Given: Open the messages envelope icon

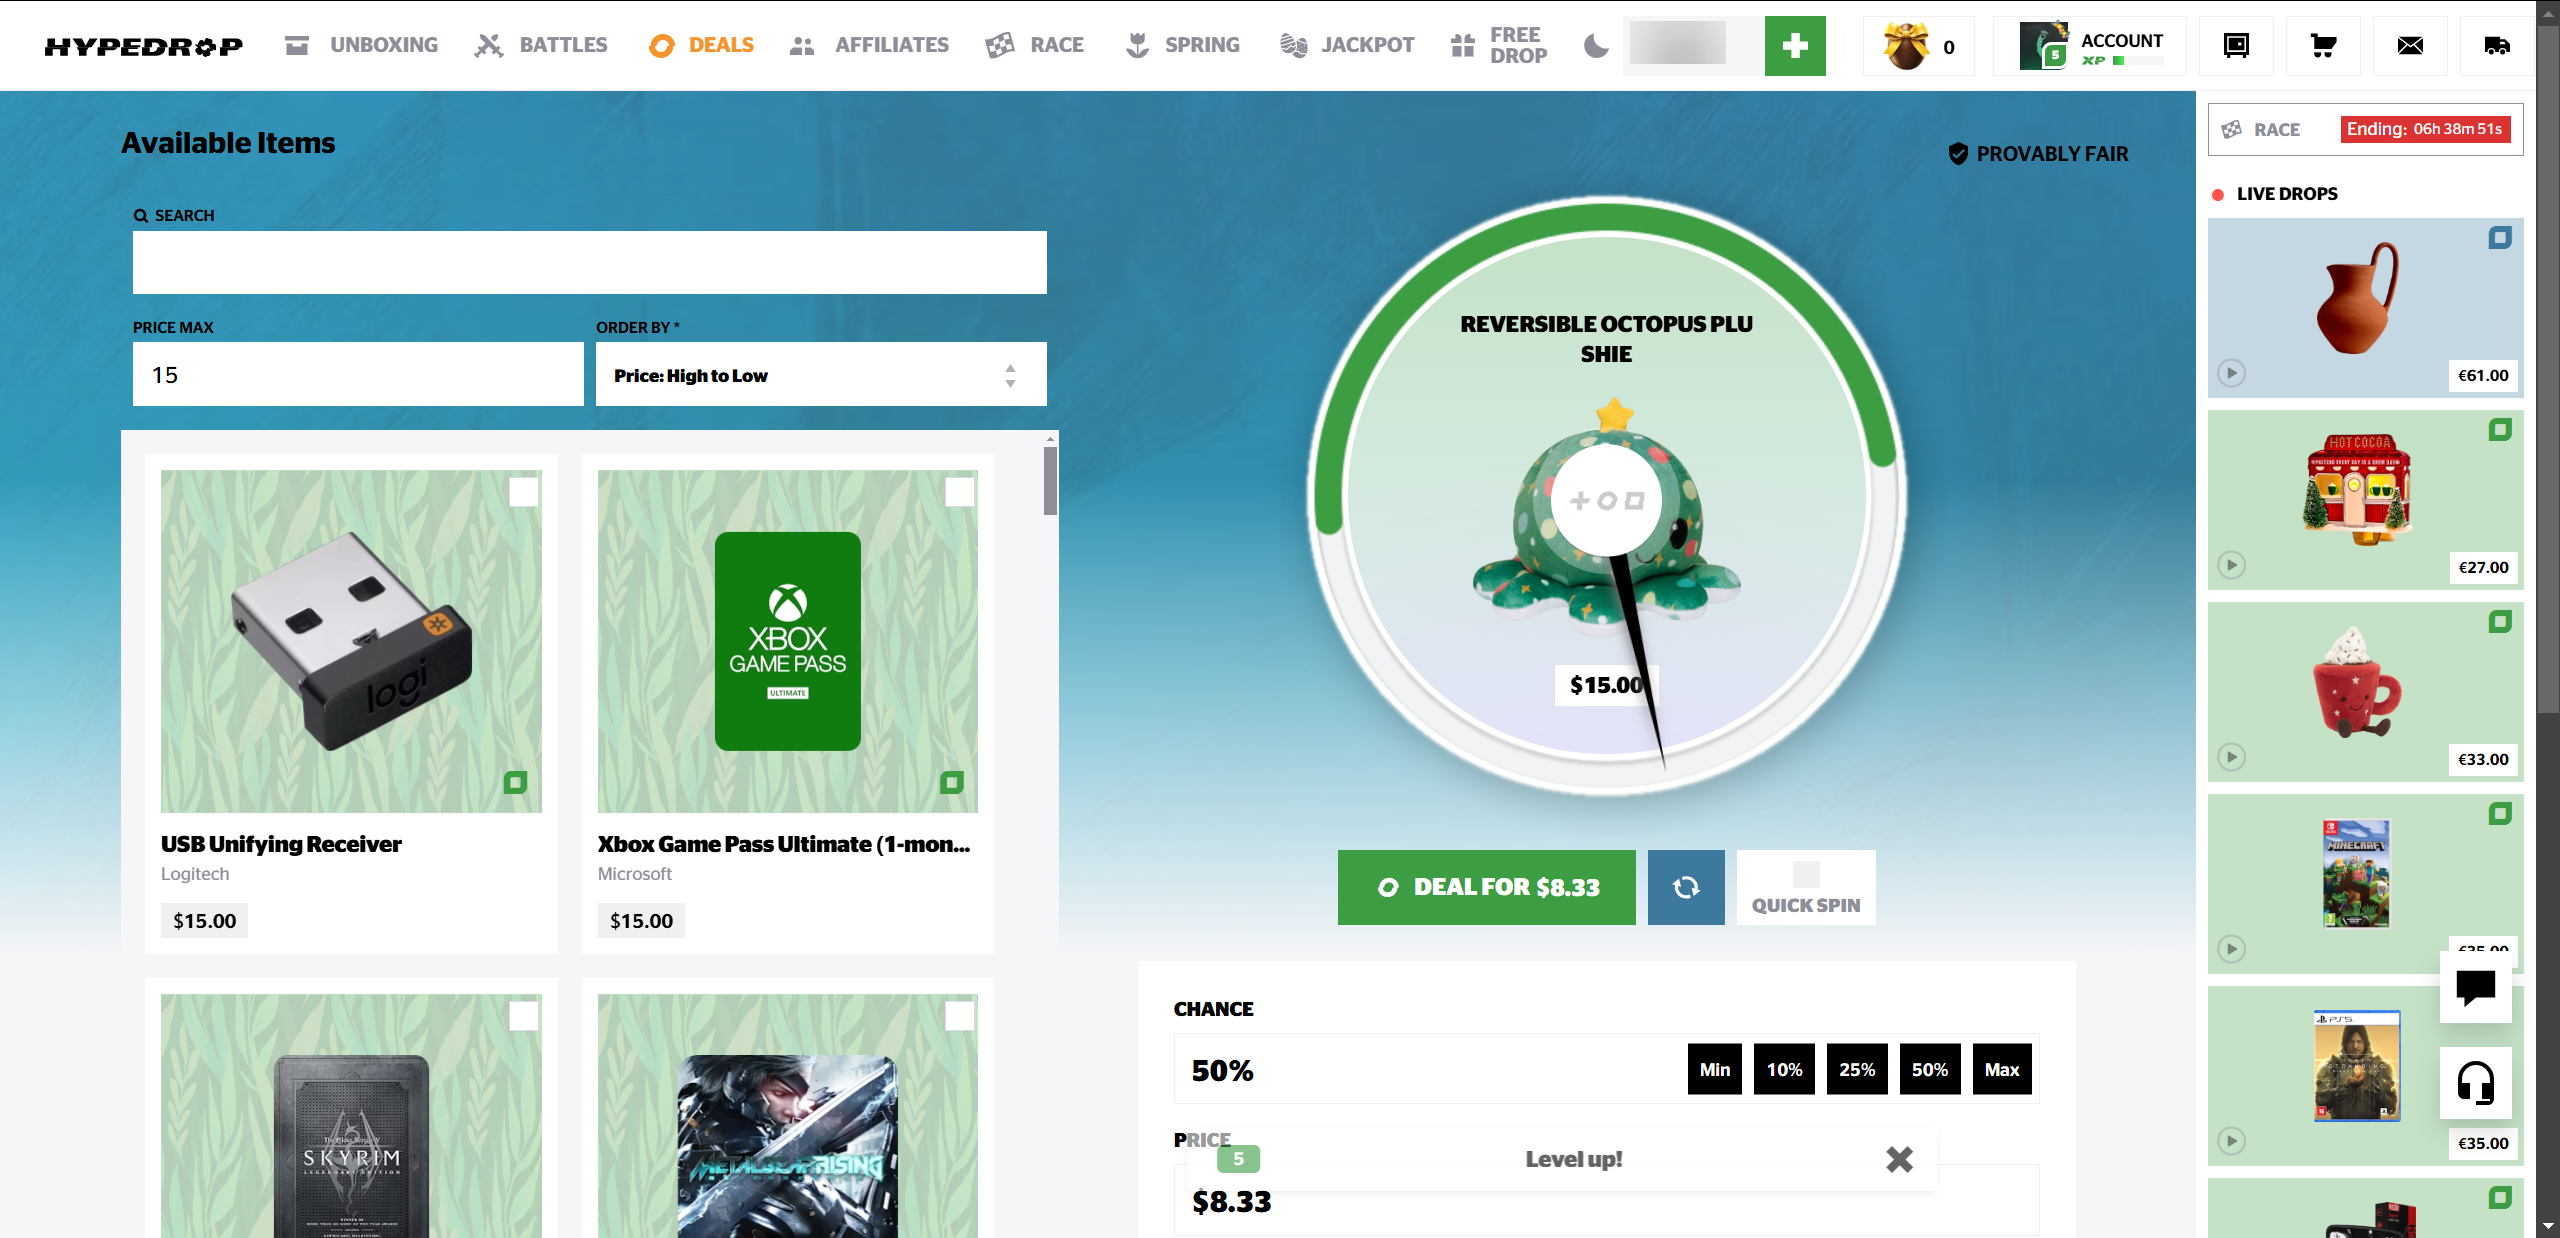Looking at the screenshot, I should (2410, 46).
